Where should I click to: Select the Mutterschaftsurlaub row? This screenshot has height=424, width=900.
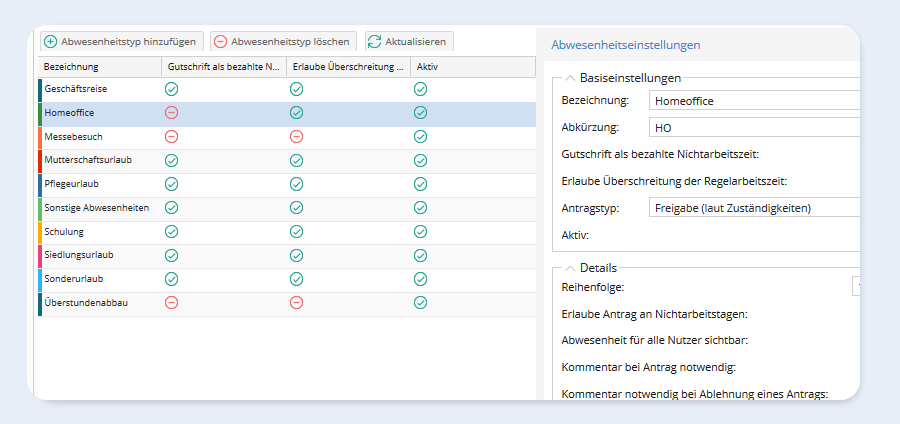(x=100, y=160)
